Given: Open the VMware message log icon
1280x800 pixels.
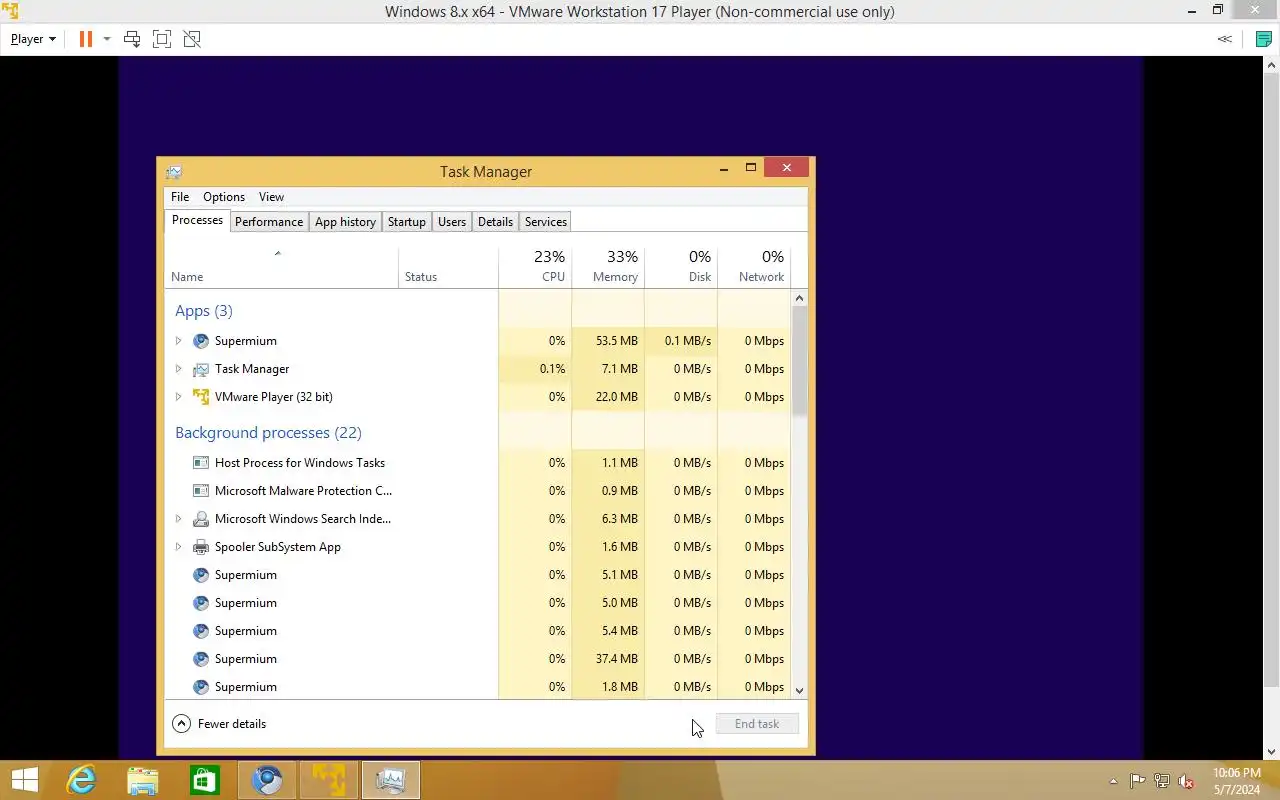Looking at the screenshot, I should point(1264,39).
